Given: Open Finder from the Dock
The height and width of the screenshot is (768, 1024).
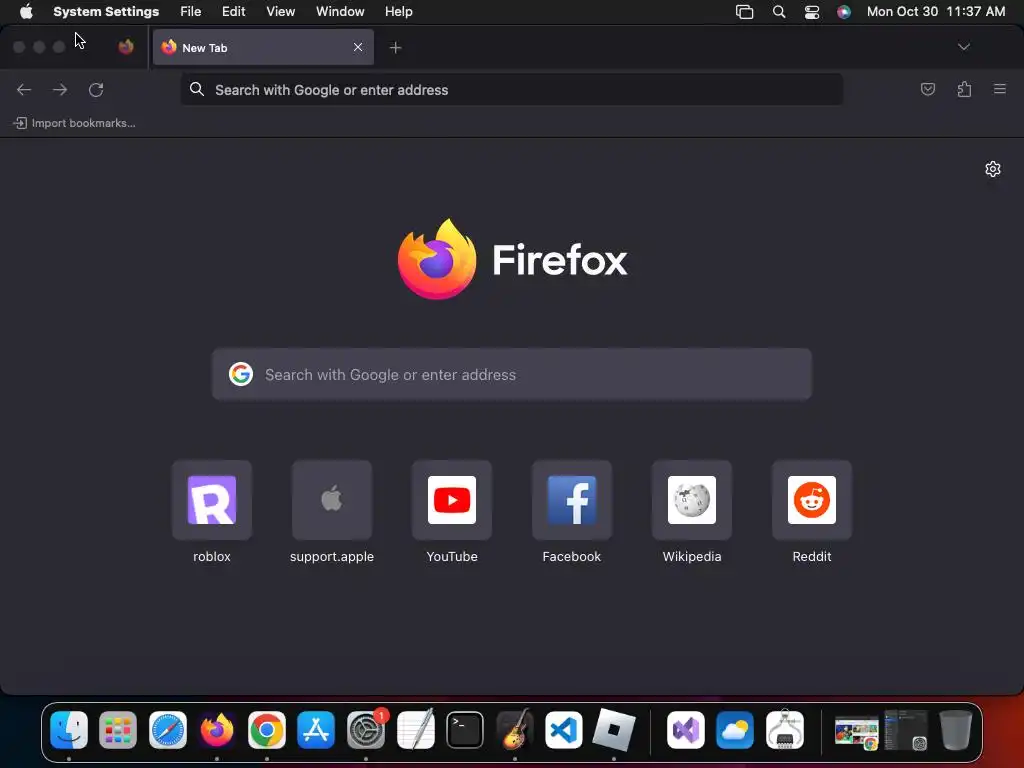Looking at the screenshot, I should point(69,729).
